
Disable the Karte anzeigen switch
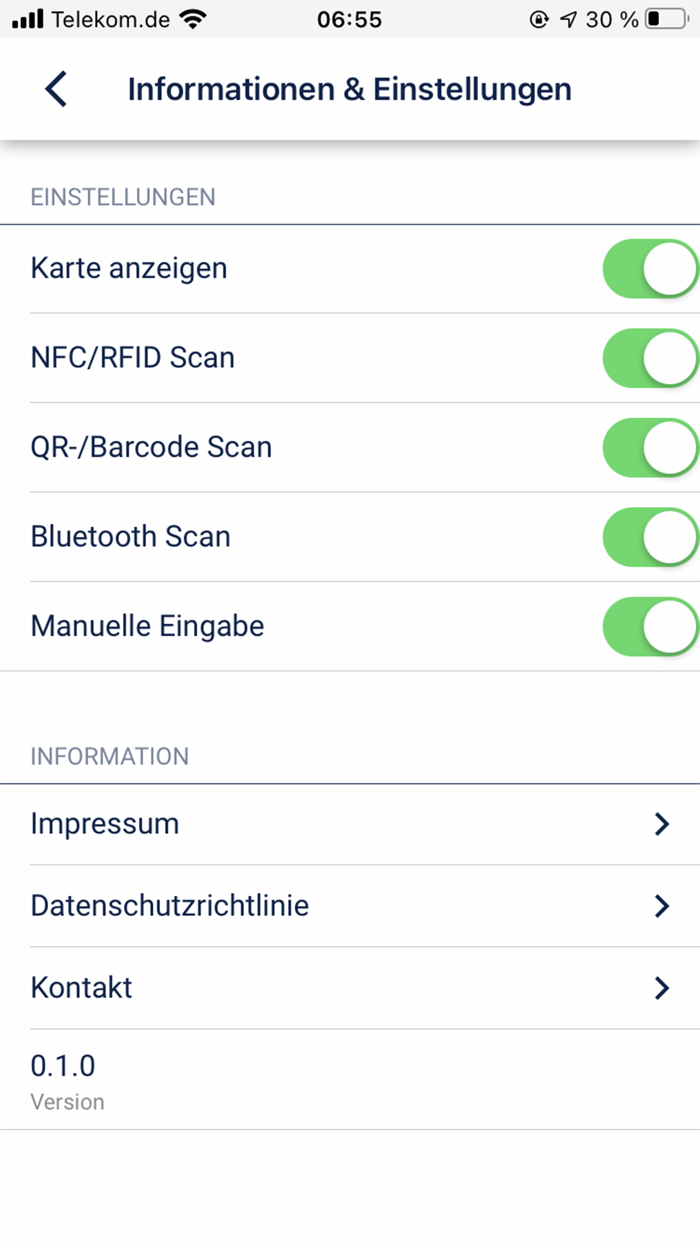[x=650, y=269]
